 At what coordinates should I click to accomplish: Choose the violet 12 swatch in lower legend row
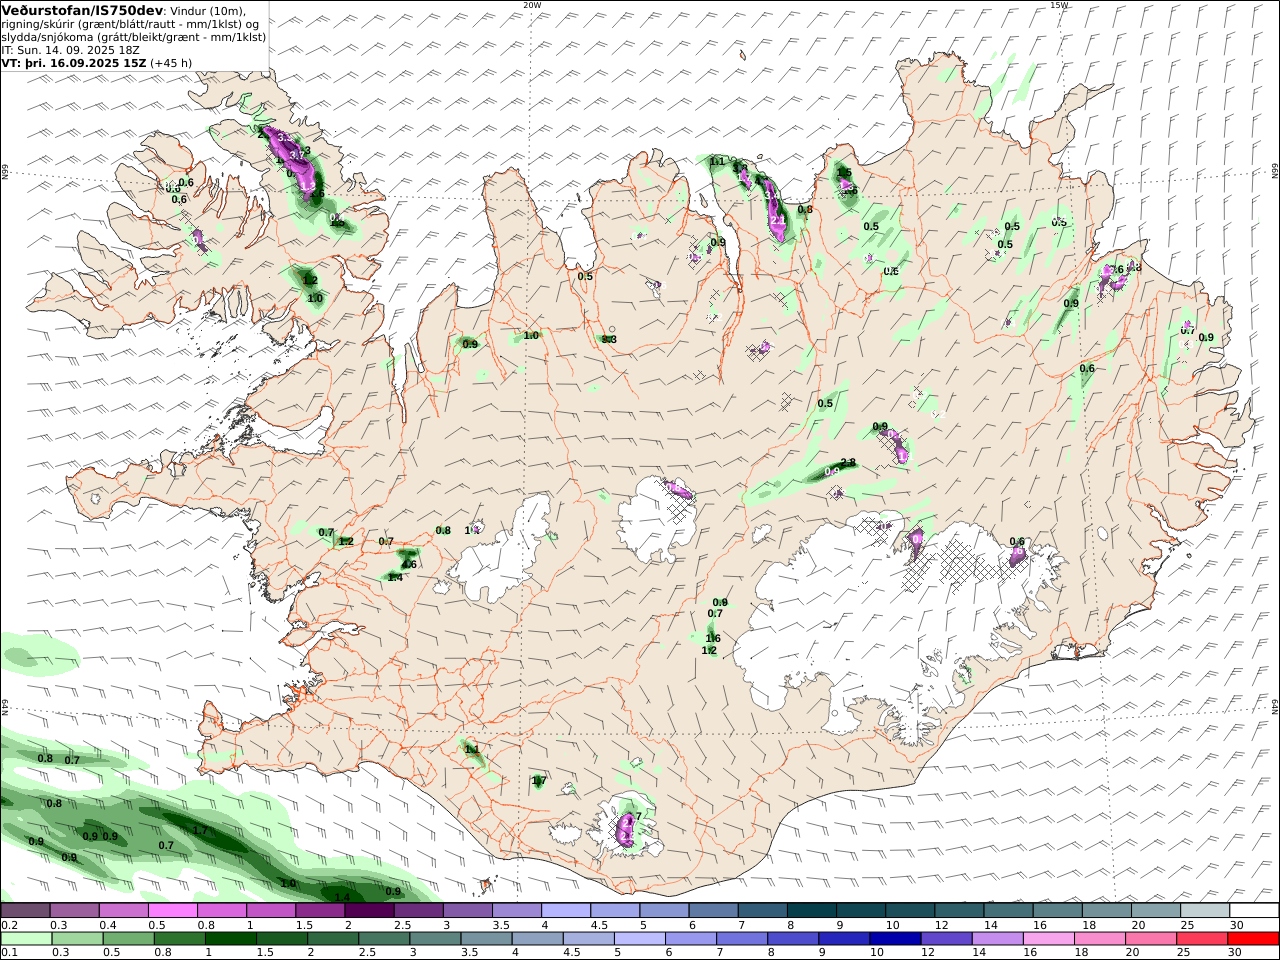(945, 938)
